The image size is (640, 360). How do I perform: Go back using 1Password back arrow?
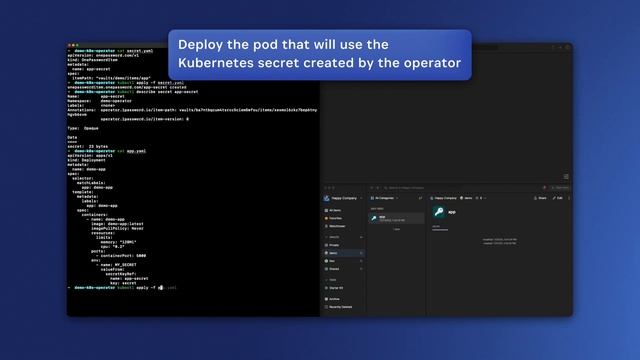(372, 188)
